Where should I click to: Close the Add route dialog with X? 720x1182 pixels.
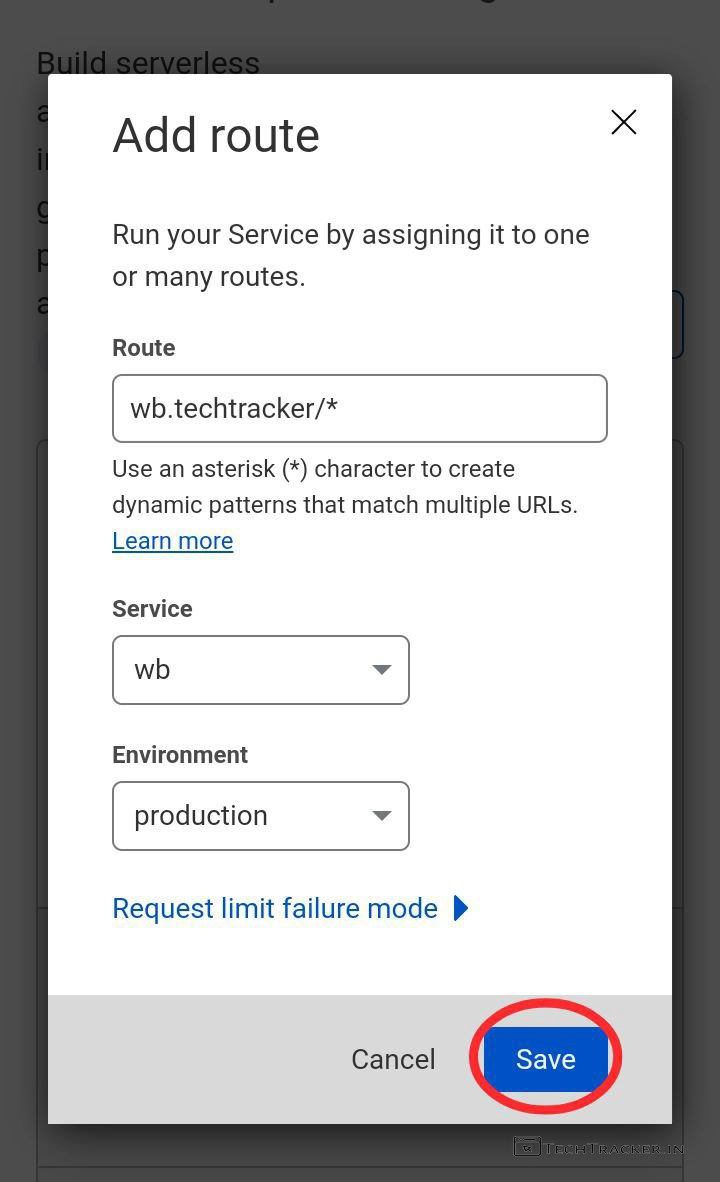click(x=623, y=122)
